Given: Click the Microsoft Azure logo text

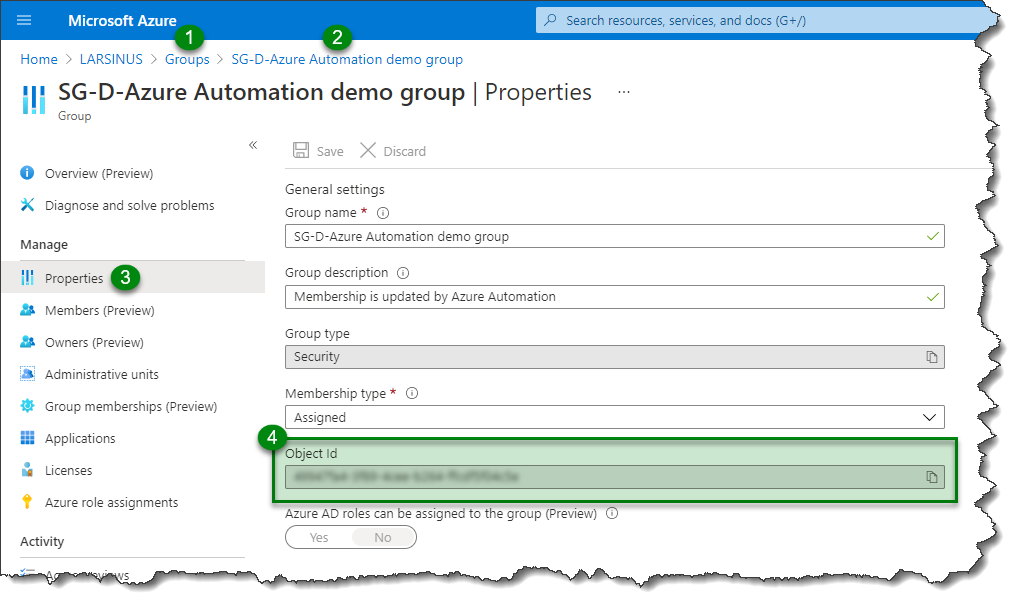Looking at the screenshot, I should [122, 20].
